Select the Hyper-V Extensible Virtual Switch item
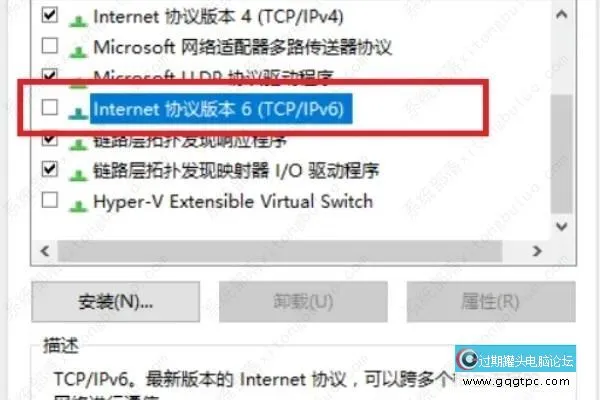This screenshot has width=600, height=400. 233,202
